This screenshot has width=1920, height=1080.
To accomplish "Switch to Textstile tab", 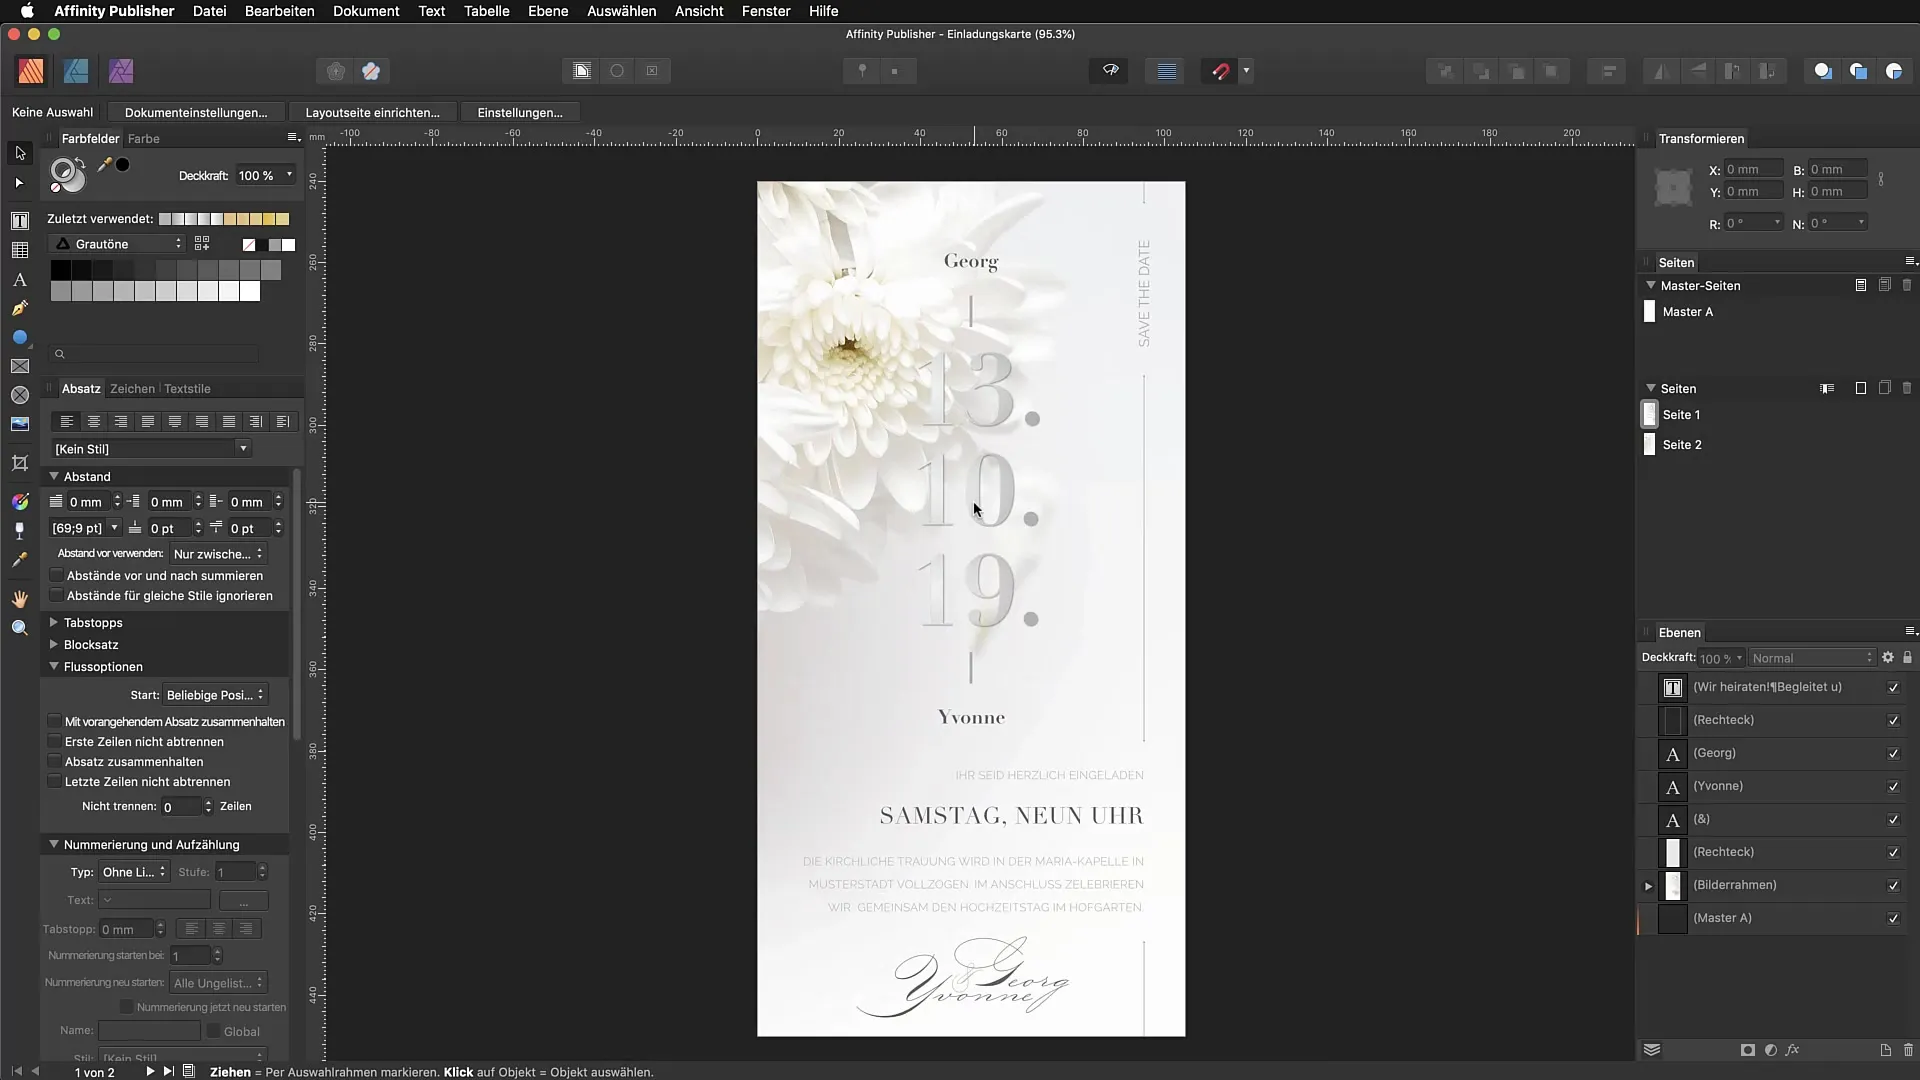I will point(187,389).
